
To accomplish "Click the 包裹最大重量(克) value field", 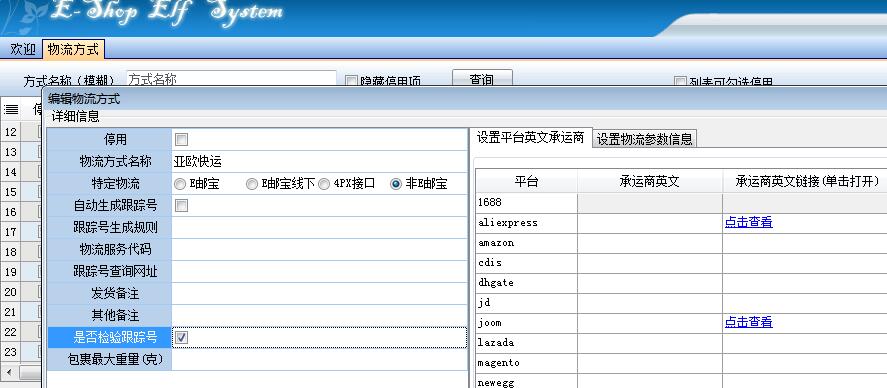I will (x=319, y=360).
